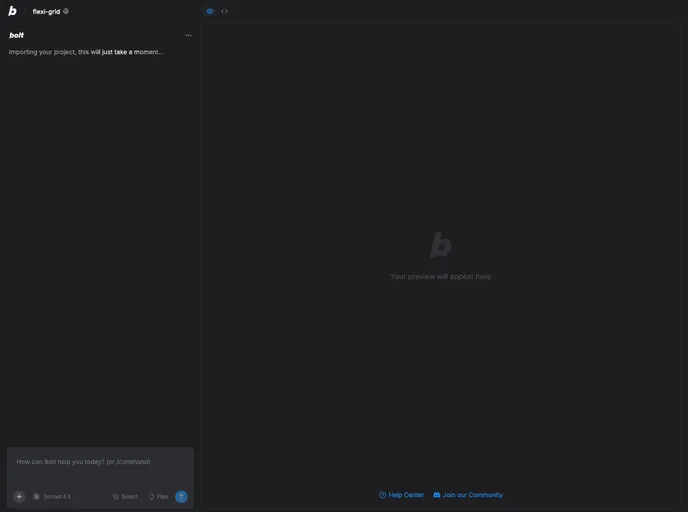Click the plus attachment button
Viewport: 688px width, 512px height.
[x=19, y=496]
